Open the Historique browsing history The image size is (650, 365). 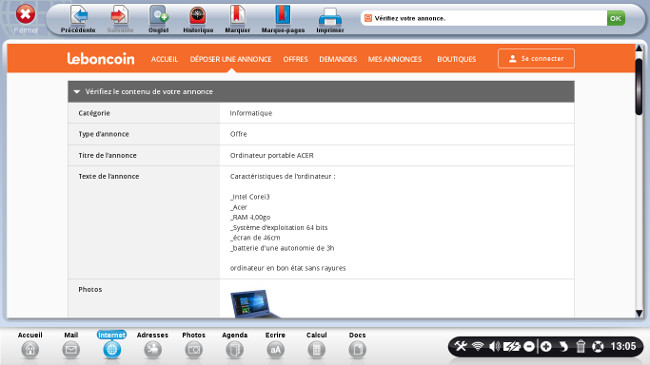click(198, 16)
